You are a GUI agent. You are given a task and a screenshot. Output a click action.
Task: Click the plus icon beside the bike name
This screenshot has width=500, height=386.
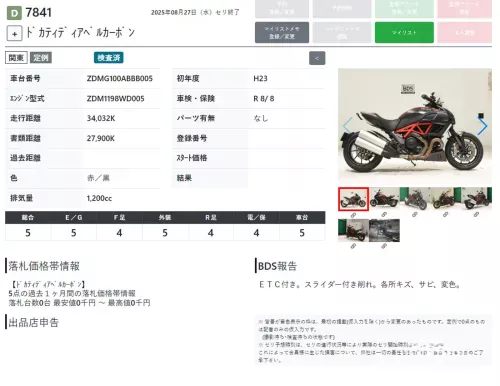coord(14,33)
